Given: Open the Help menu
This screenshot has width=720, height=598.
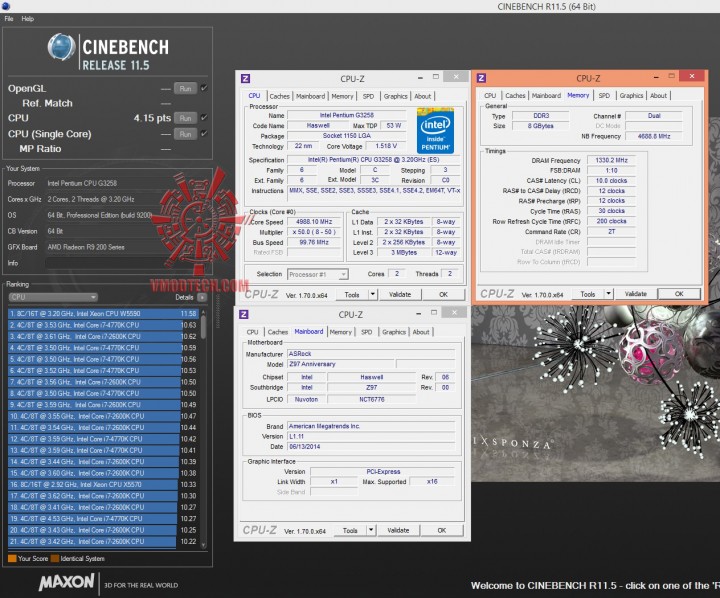Looking at the screenshot, I should (28, 19).
